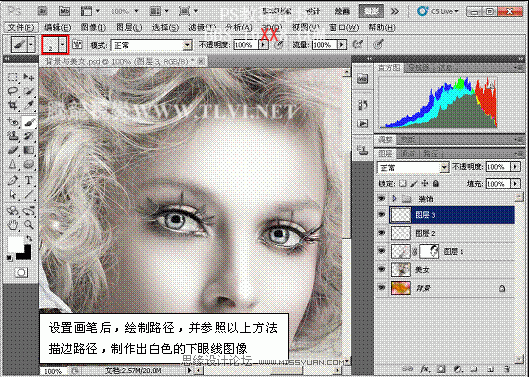Enable lock transparent pixels for layer

[402, 184]
